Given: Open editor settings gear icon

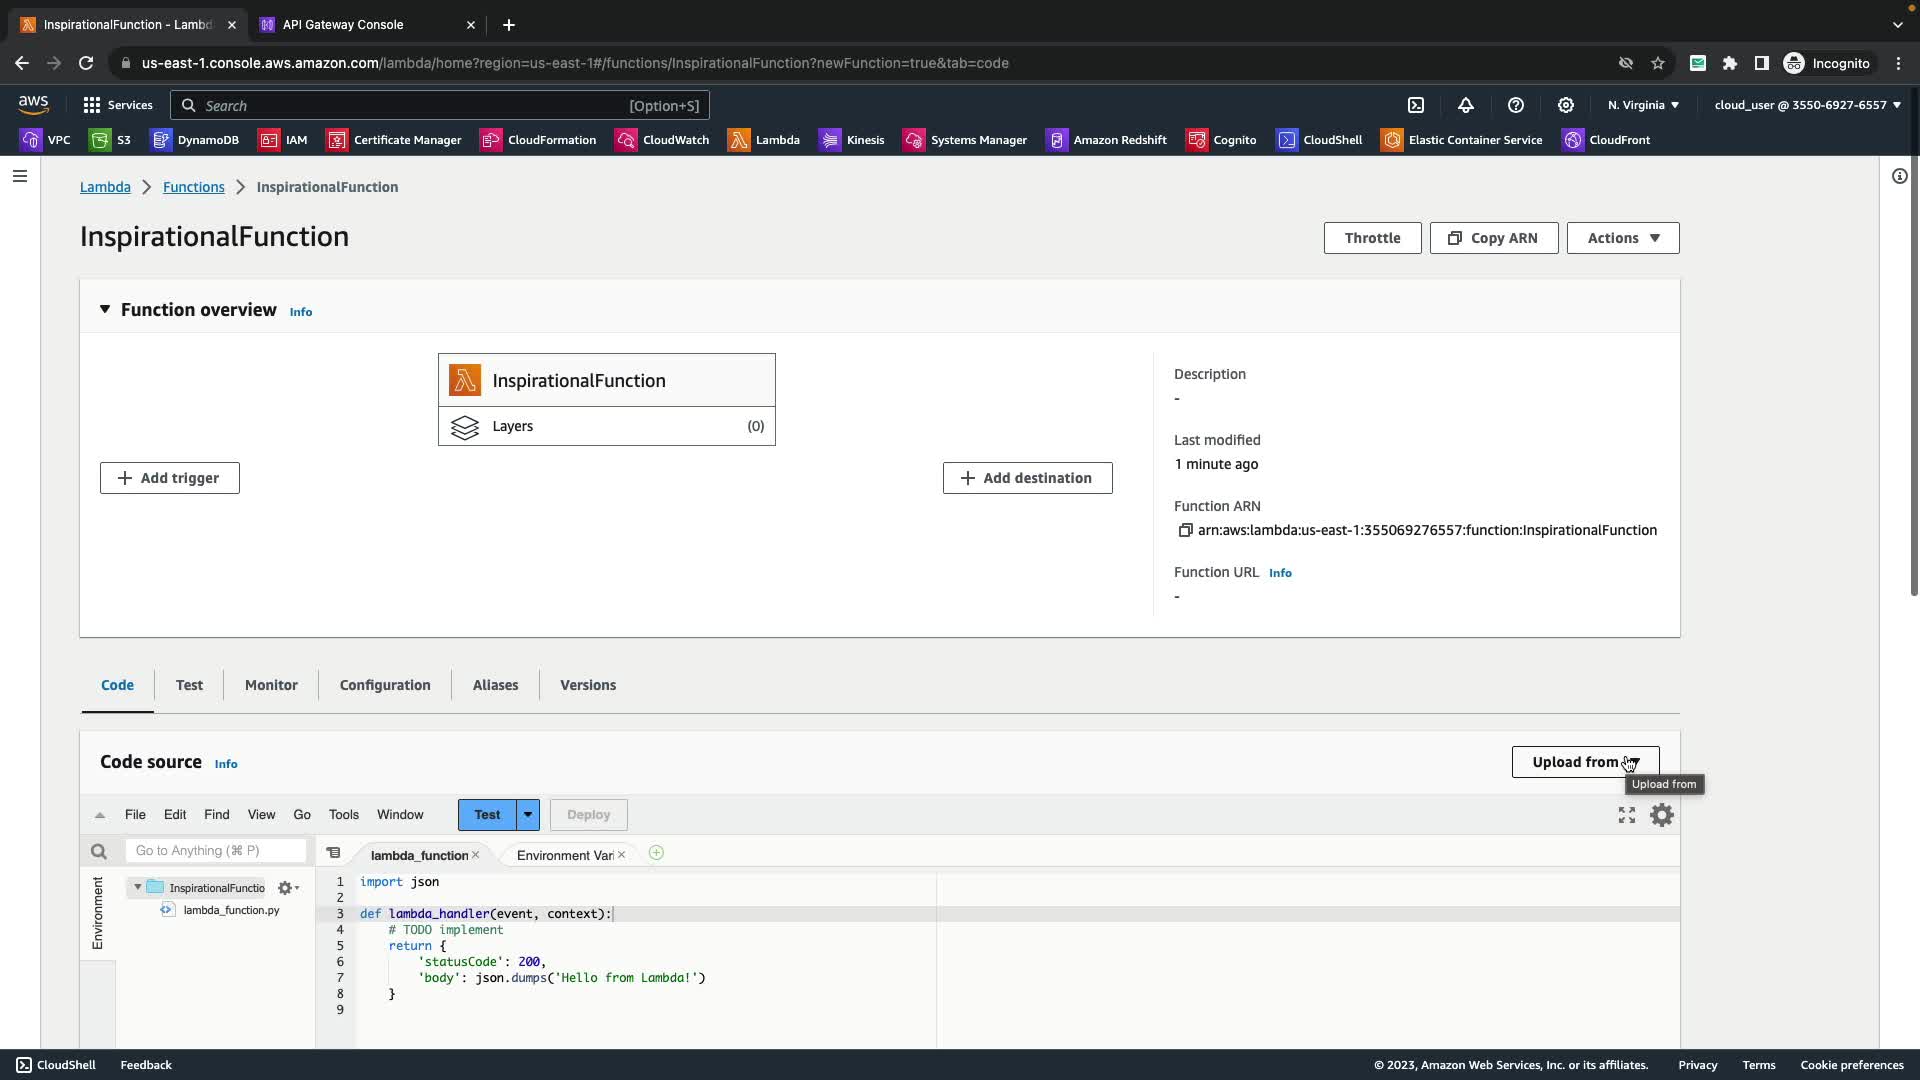Looking at the screenshot, I should [1661, 815].
